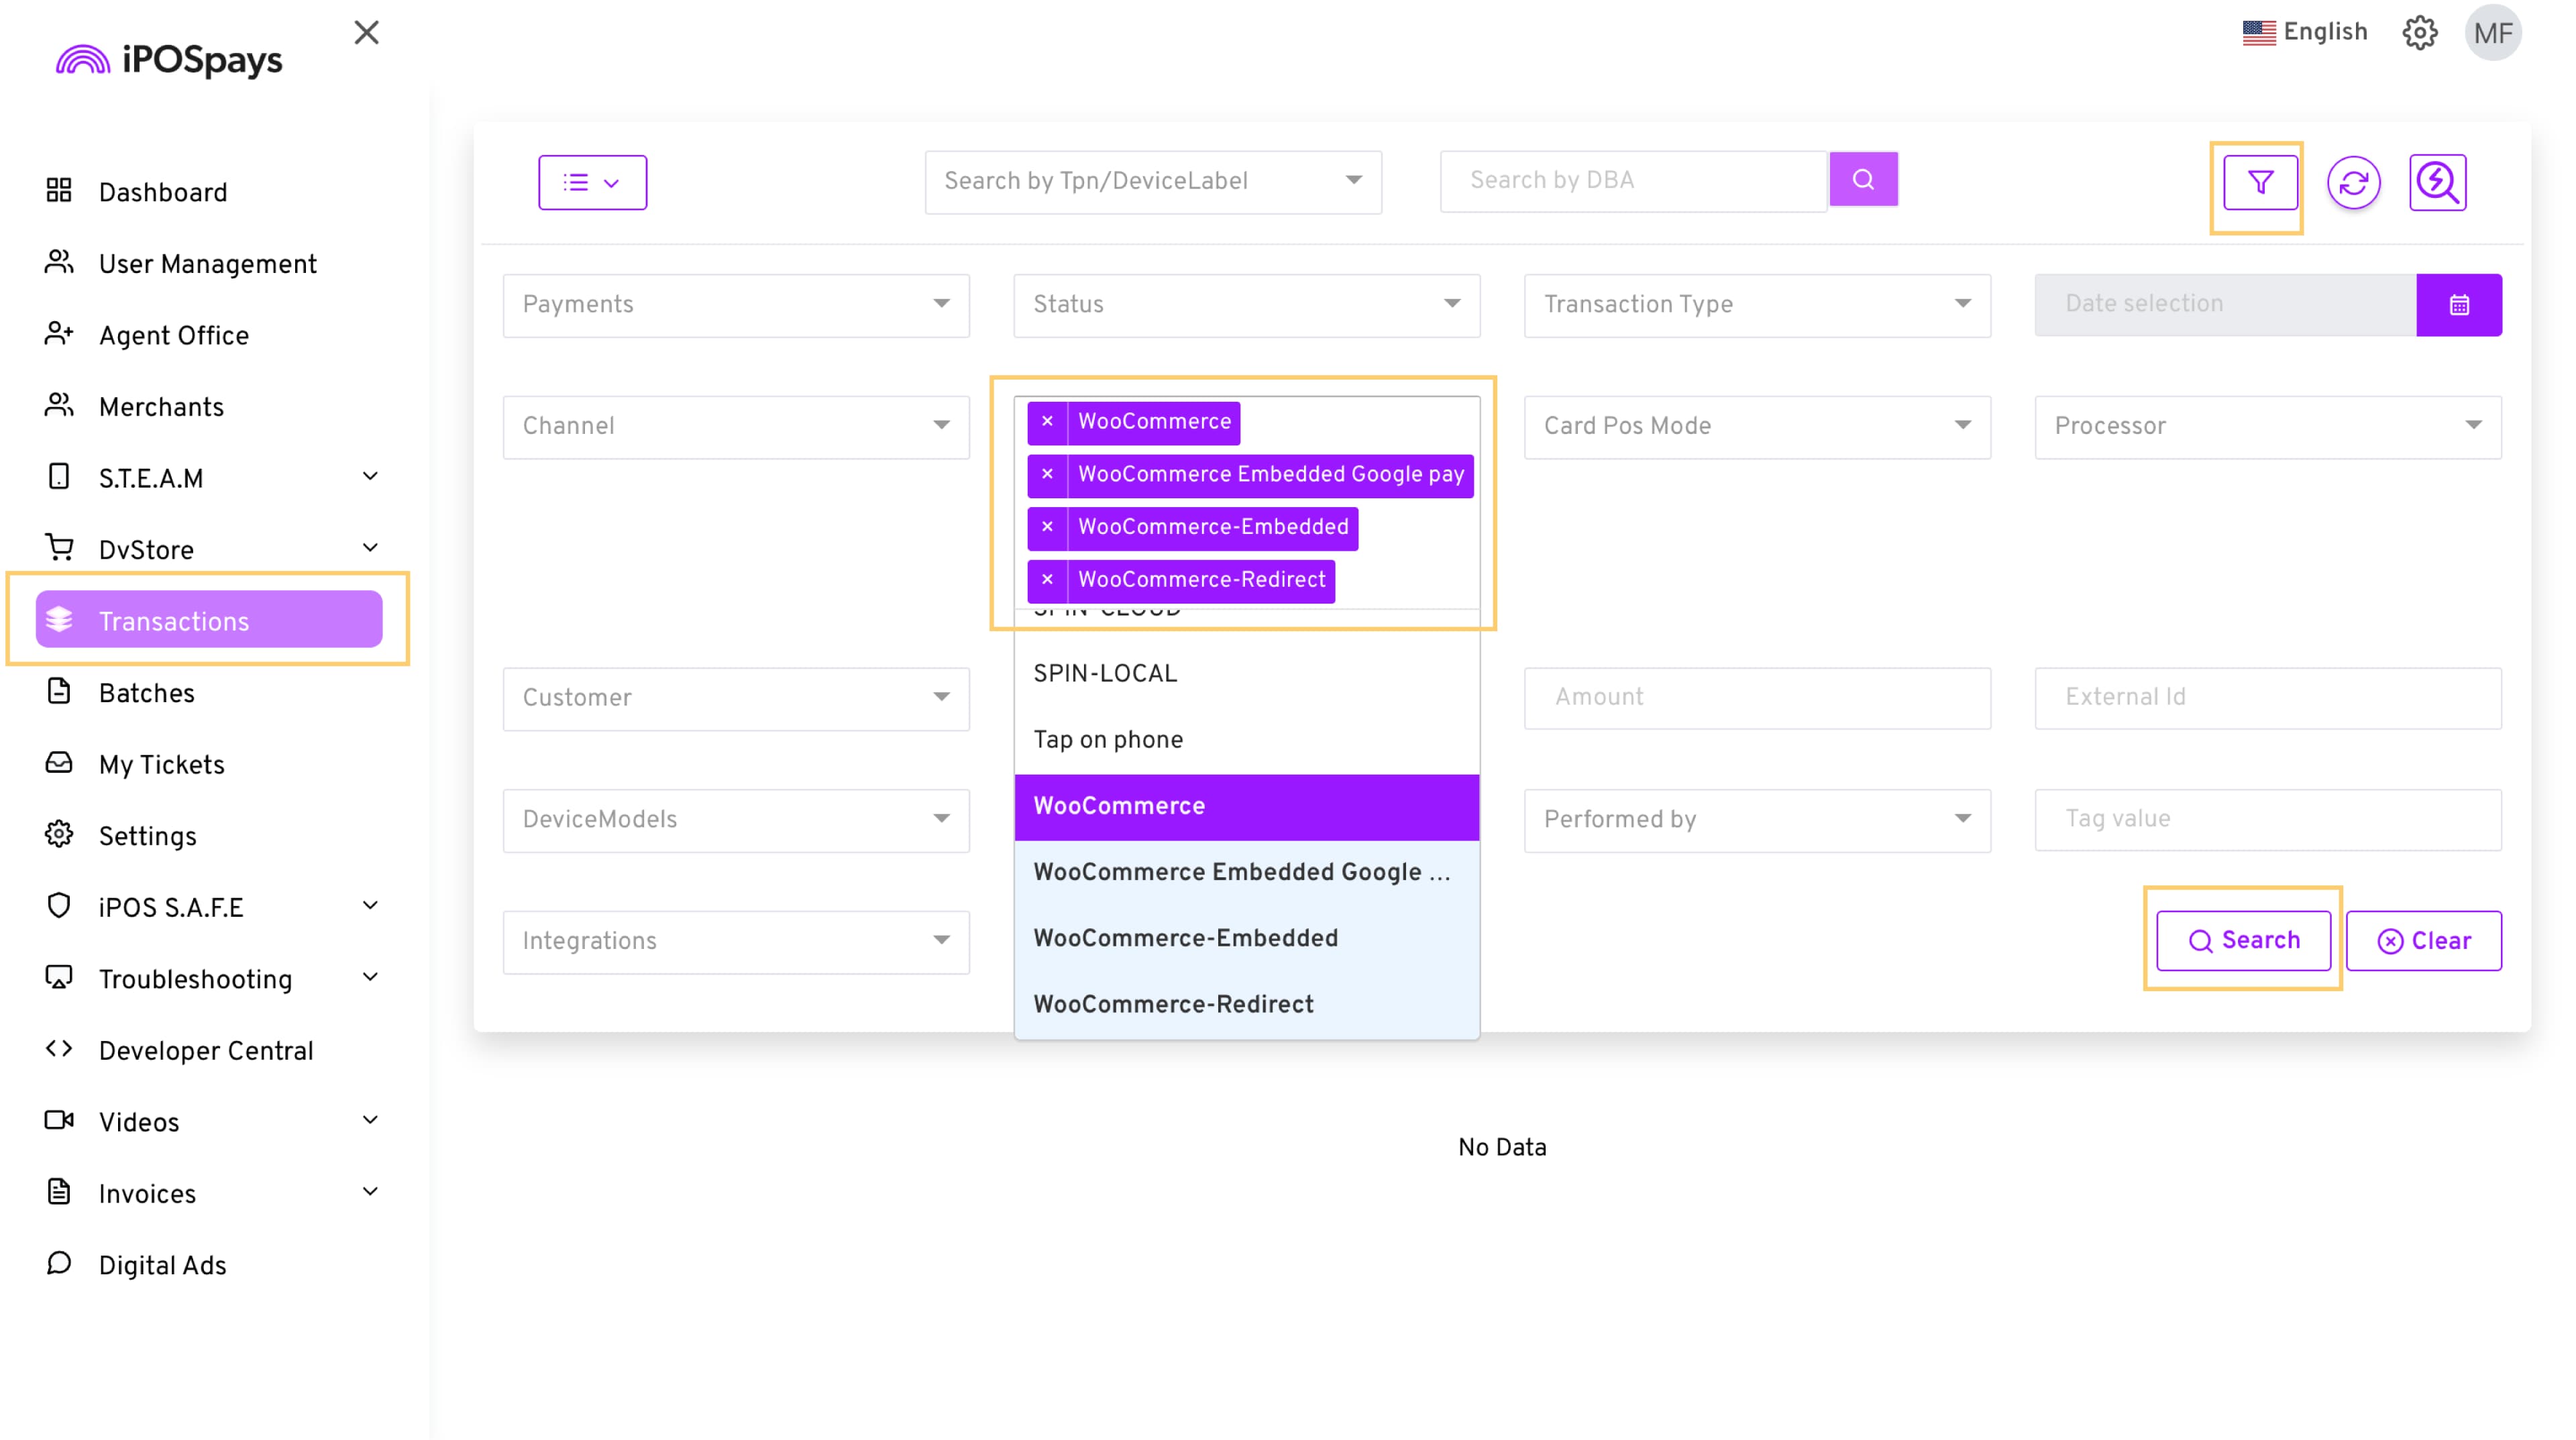2576x1440 pixels.
Task: Select WooCommerce Embedded Google list option
Action: pyautogui.click(x=1246, y=873)
